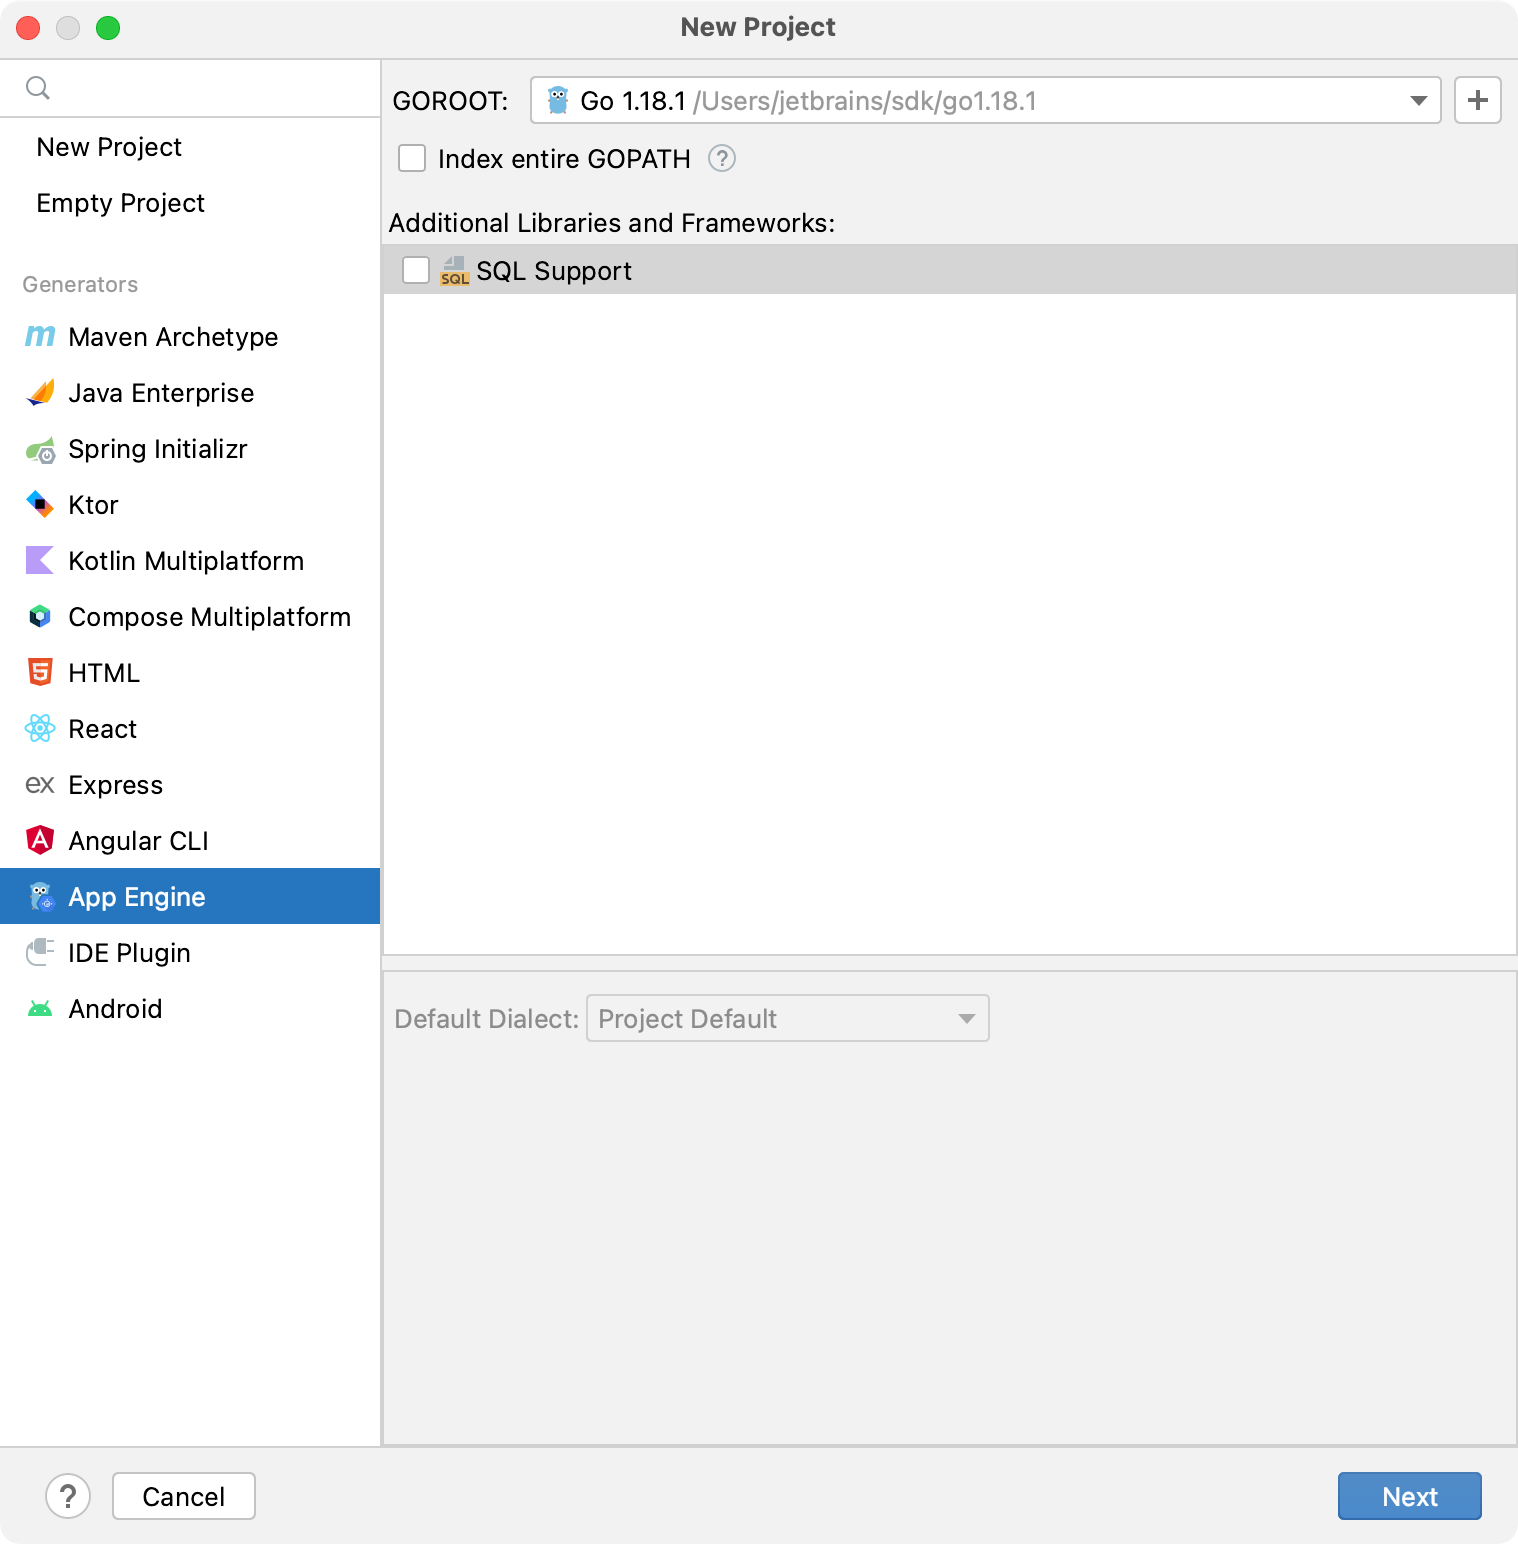Click the Spring Initializr leaf icon
The width and height of the screenshot is (1518, 1544).
40,450
